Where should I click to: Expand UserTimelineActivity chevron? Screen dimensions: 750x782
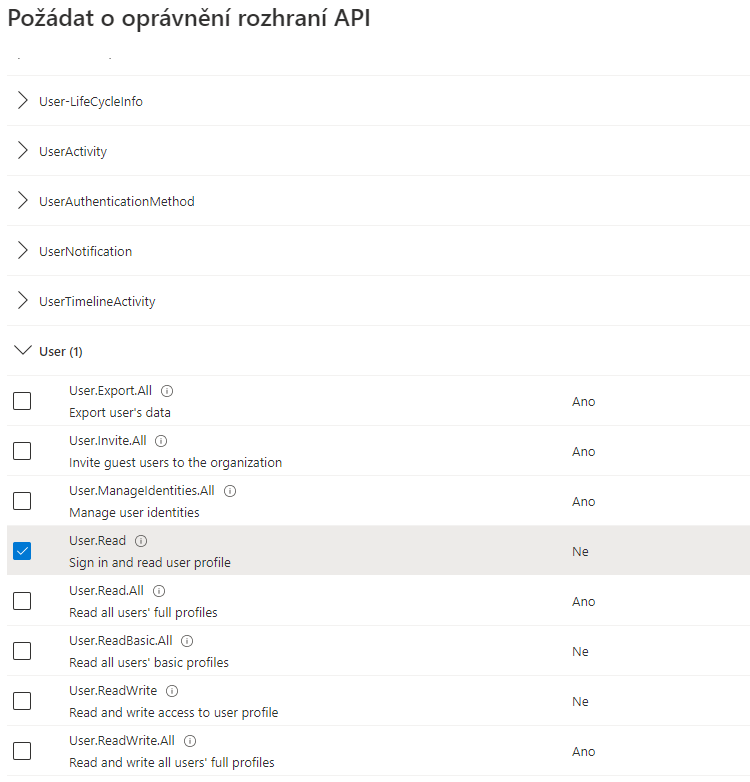(x=24, y=301)
